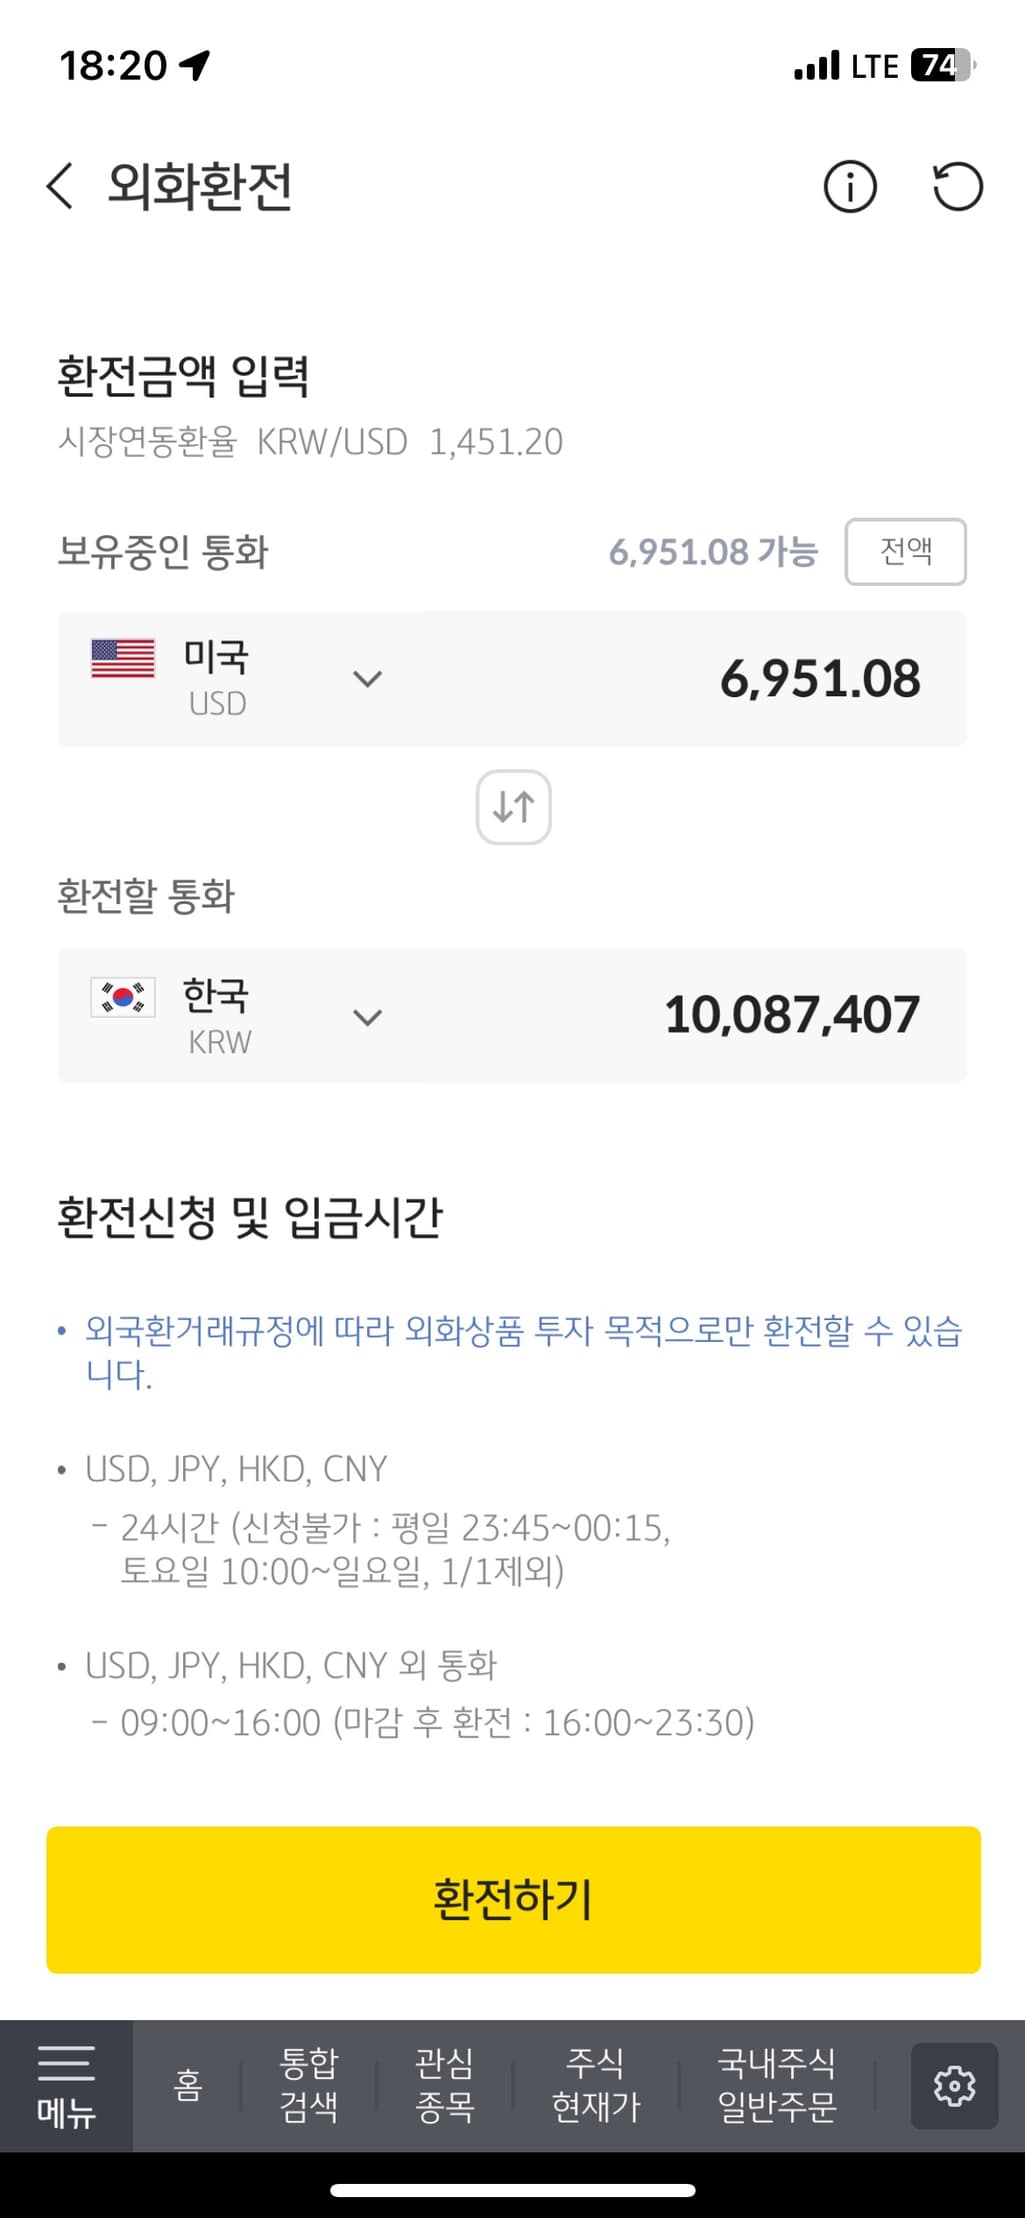This screenshot has height=2218, width=1025.
Task: Go to the 홈 tab
Action: pos(188,2086)
